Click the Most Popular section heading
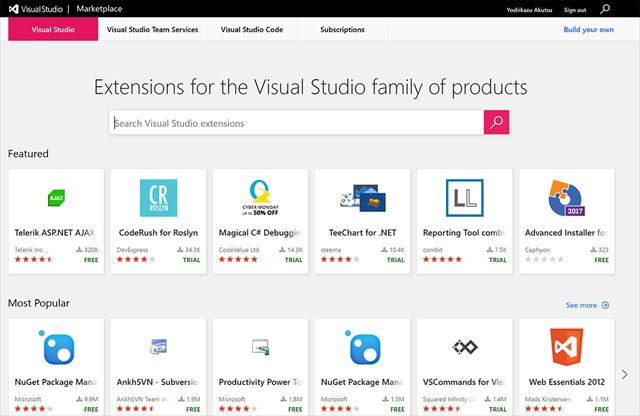640x416 pixels. point(39,303)
